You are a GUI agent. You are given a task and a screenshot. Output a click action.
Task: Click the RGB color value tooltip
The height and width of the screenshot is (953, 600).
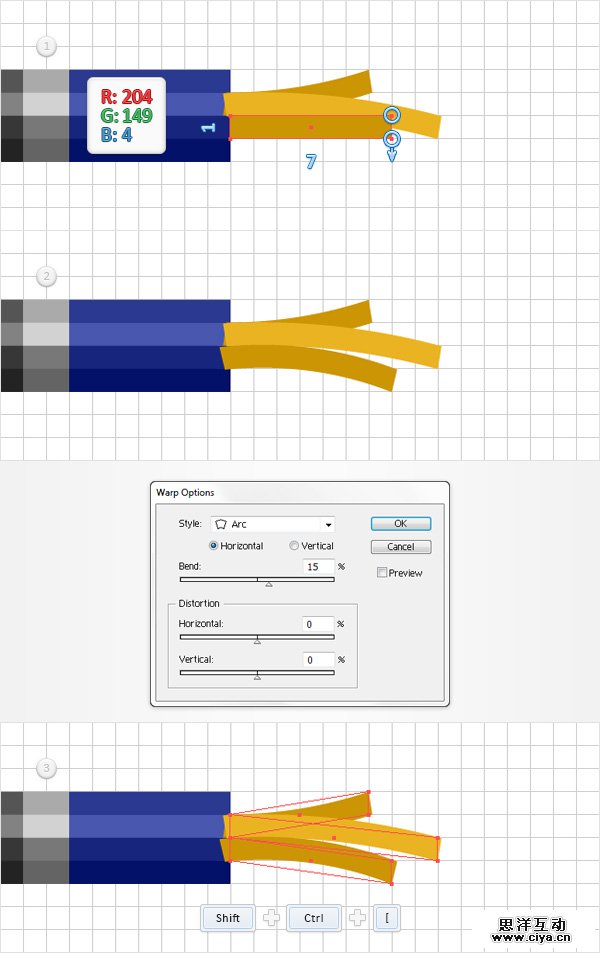126,115
